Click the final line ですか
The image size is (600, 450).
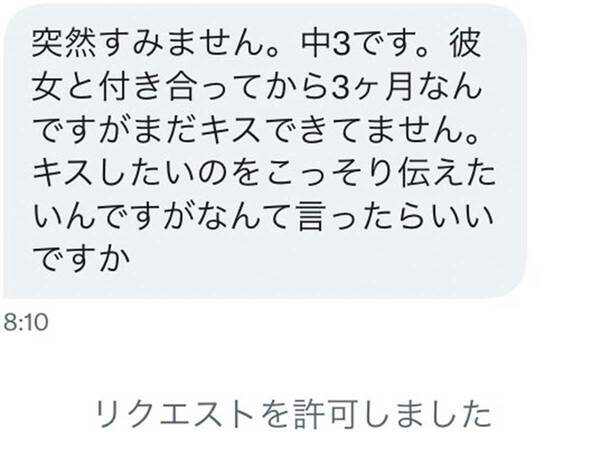(x=82, y=259)
